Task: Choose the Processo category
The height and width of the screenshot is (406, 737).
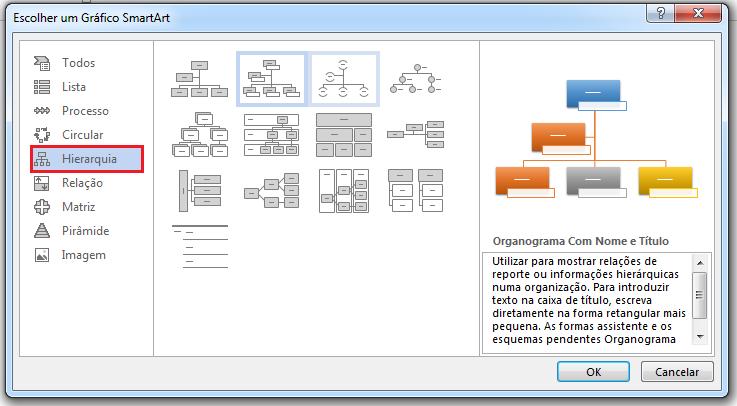Action: [x=85, y=111]
